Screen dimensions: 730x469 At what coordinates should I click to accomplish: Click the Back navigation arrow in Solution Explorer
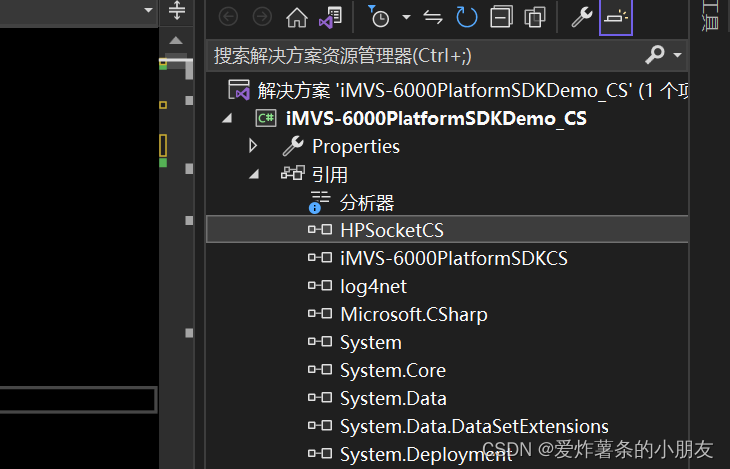228,17
